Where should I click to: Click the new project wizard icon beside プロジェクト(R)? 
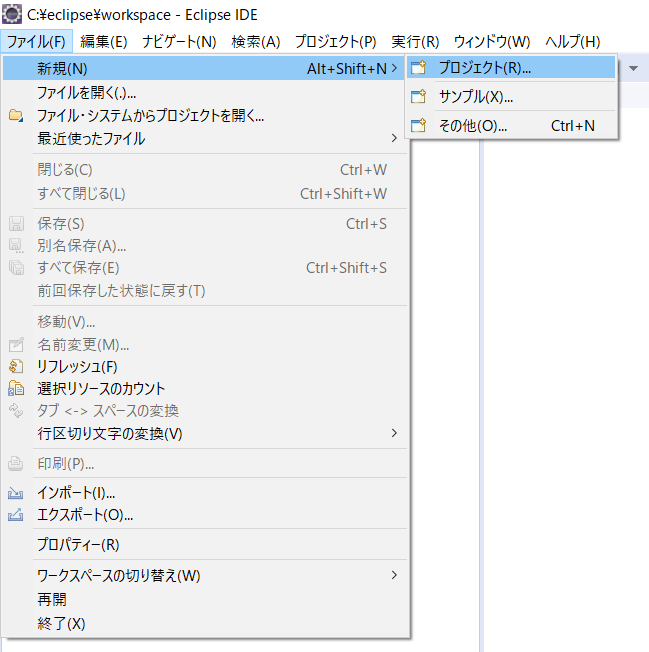418,67
